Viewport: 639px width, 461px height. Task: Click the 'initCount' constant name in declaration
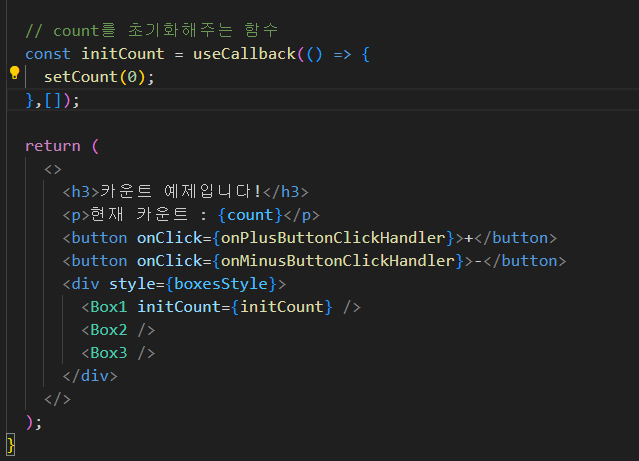pos(123,54)
